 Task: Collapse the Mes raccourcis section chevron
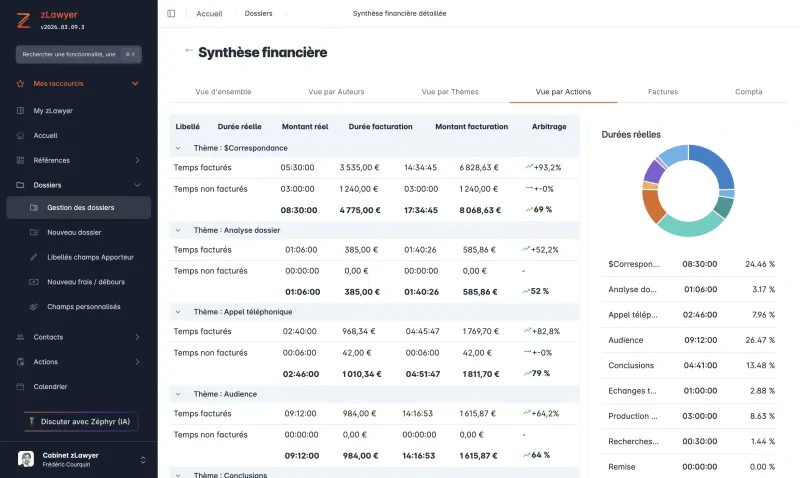tap(135, 84)
